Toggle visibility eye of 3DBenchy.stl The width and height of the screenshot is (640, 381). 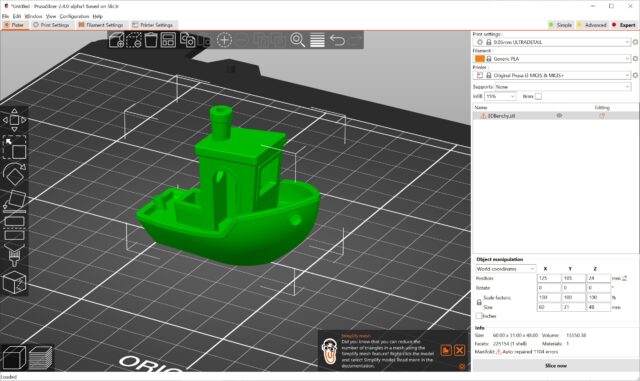click(x=560, y=116)
